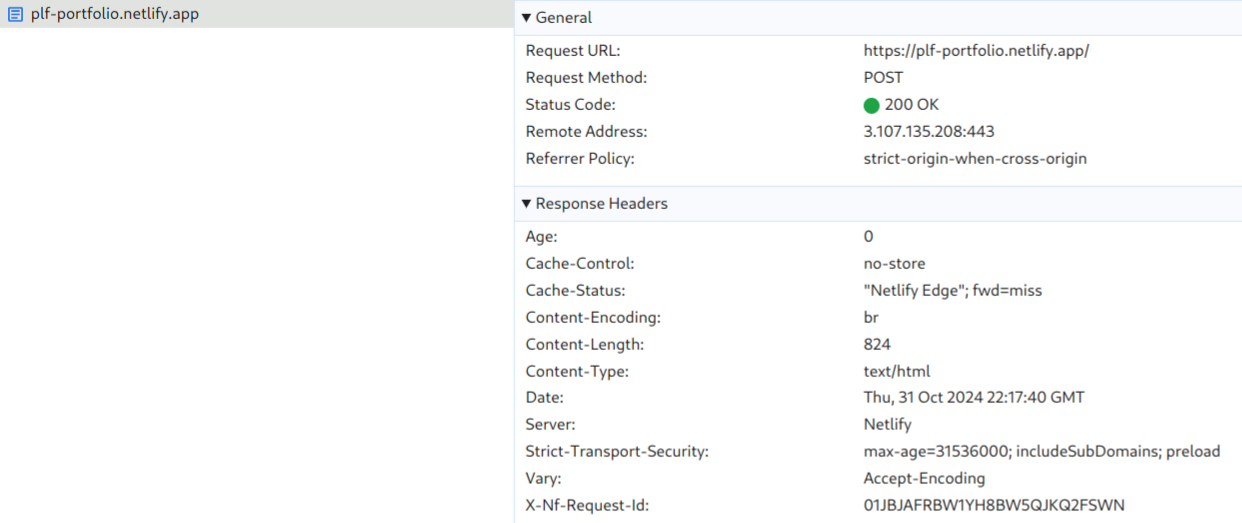Click the document icon beside plf-portfolio.netlify.app
Viewport: 1242px width, 523px height.
15,14
